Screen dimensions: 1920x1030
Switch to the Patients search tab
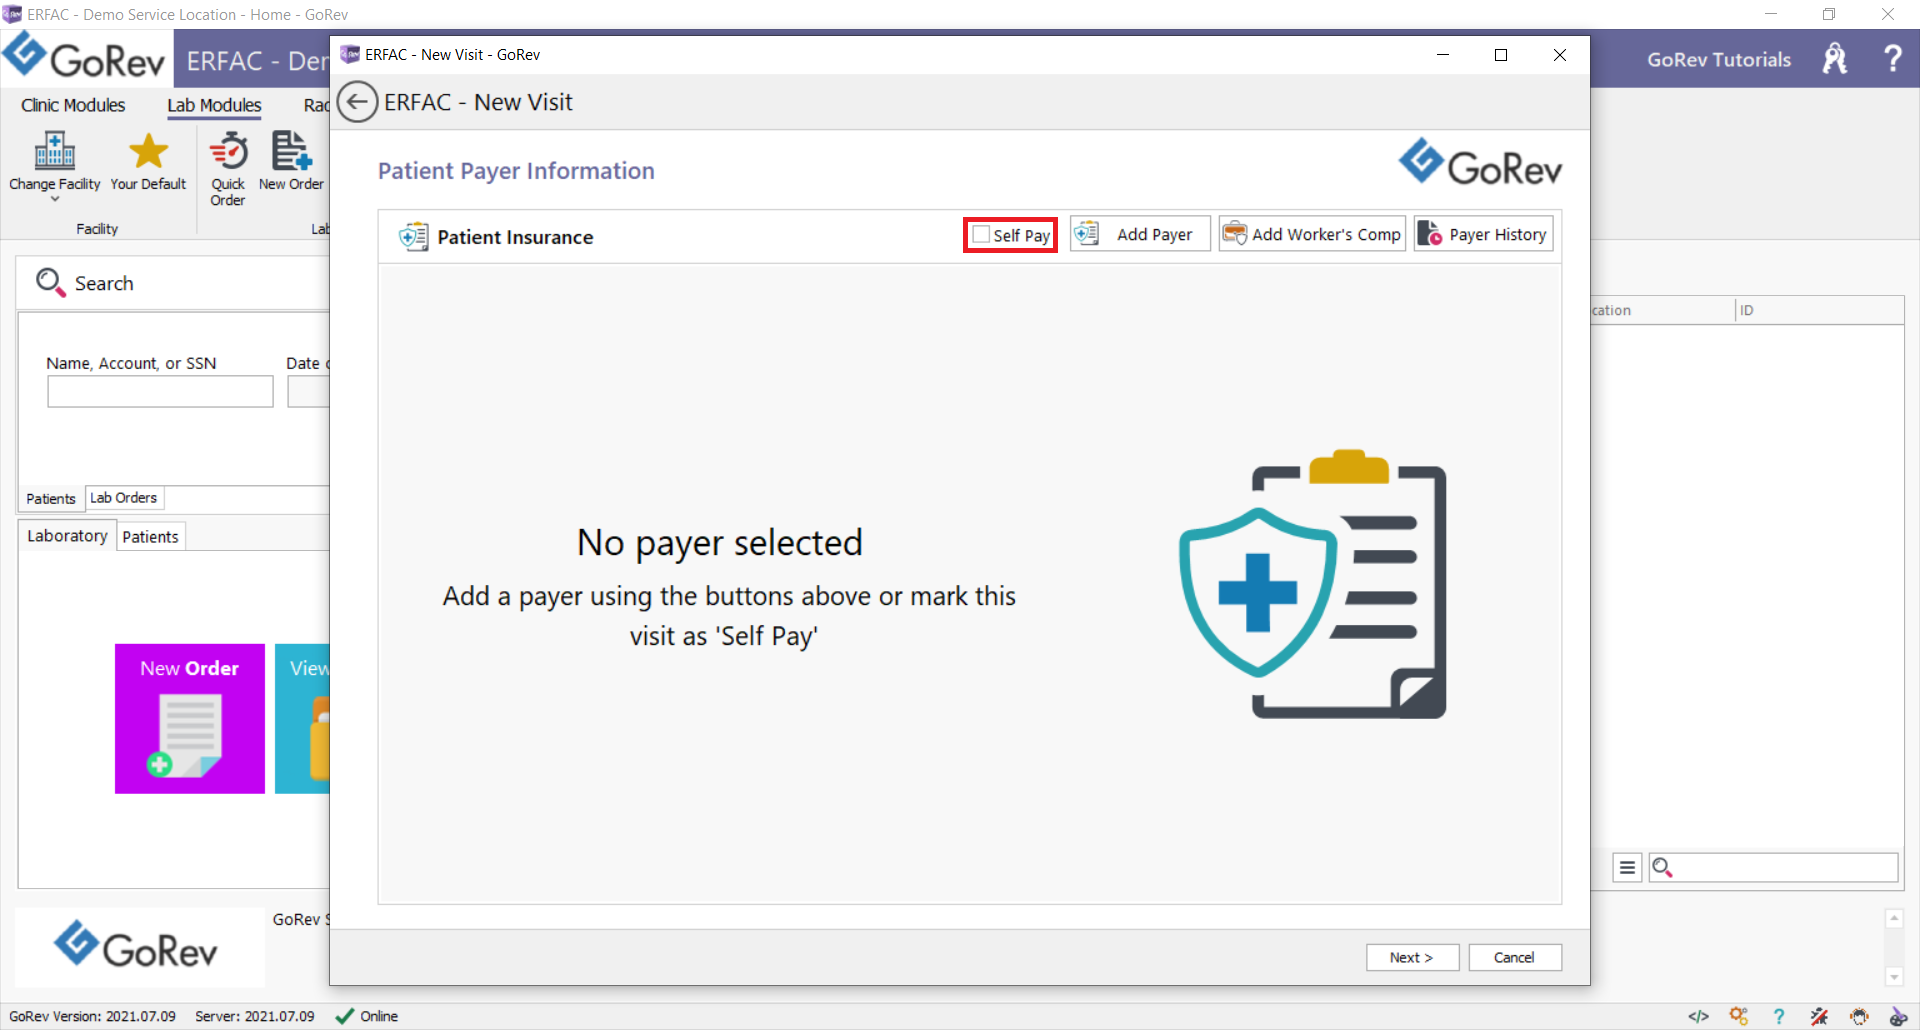[51, 498]
